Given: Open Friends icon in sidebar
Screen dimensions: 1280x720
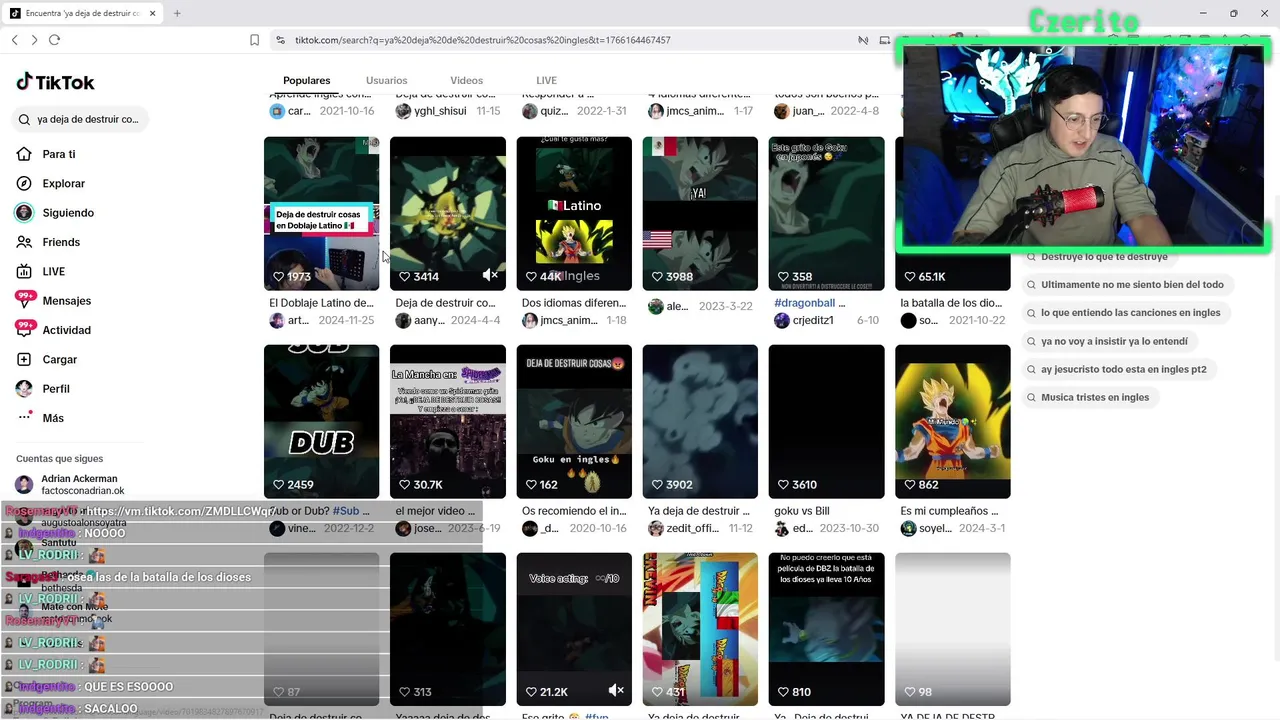Looking at the screenshot, I should (x=24, y=242).
